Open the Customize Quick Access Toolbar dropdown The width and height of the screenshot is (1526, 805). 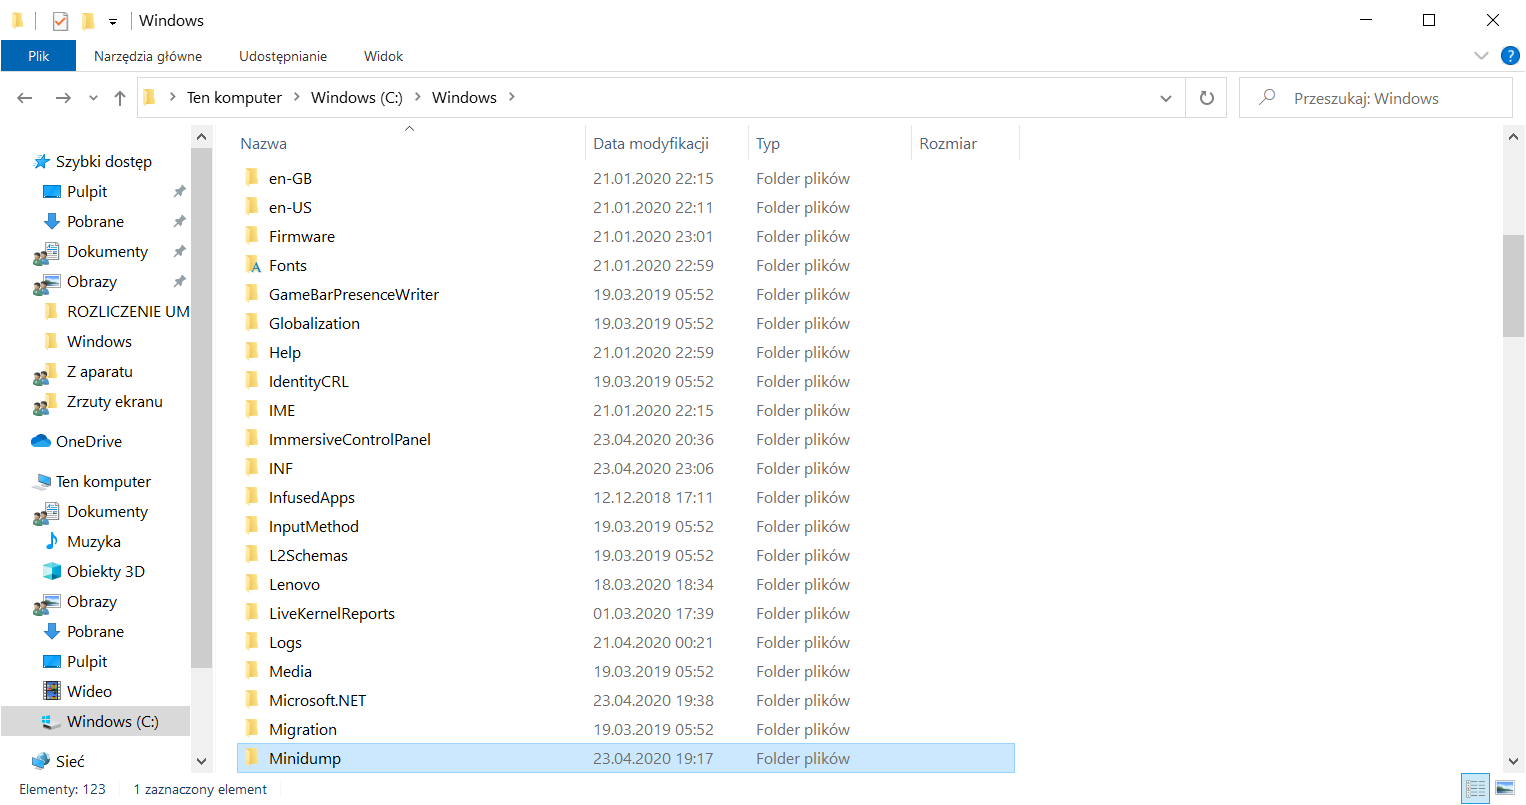[x=113, y=21]
